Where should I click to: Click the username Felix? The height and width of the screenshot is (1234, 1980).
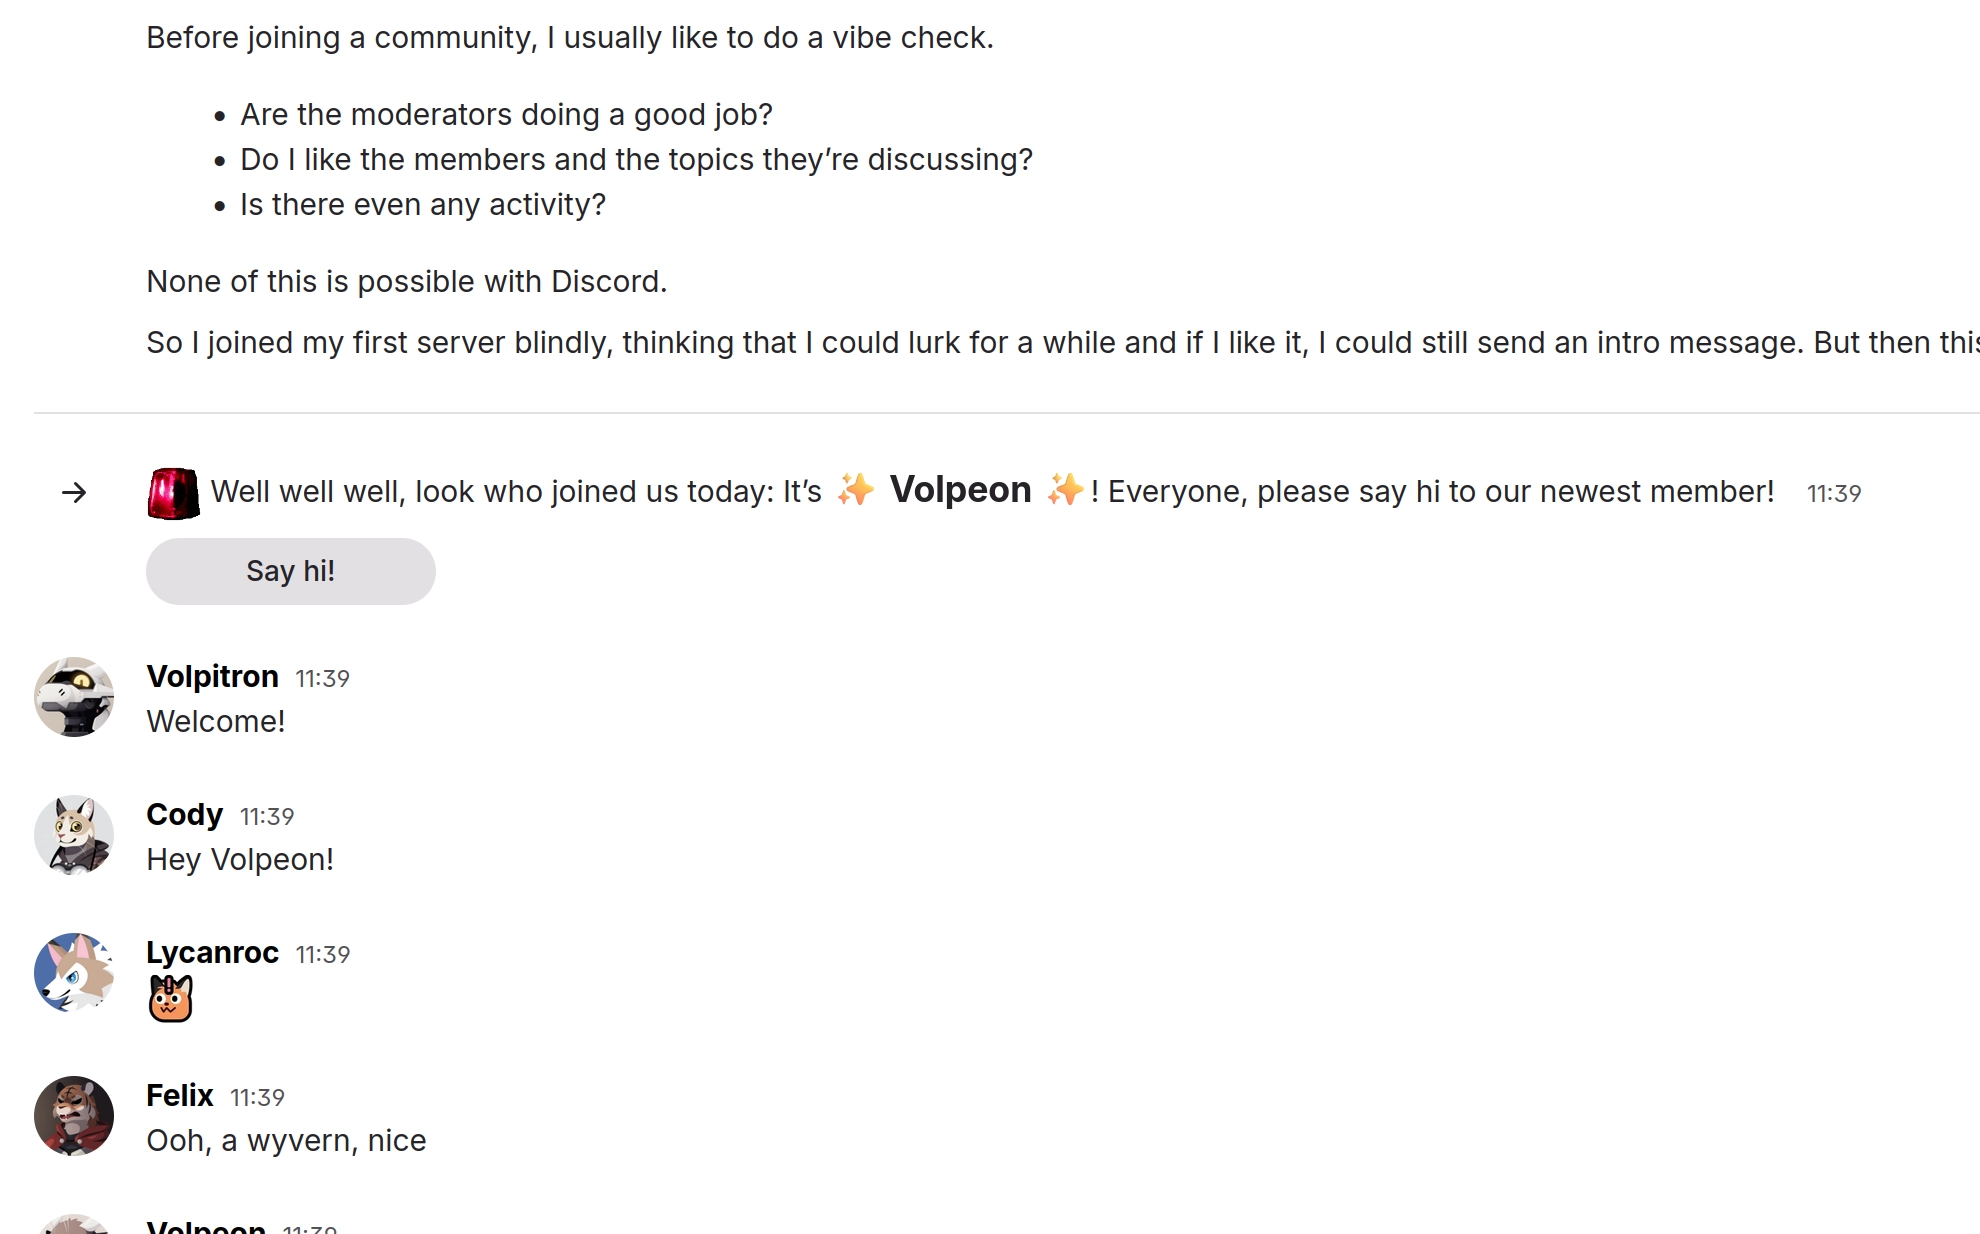(180, 1095)
